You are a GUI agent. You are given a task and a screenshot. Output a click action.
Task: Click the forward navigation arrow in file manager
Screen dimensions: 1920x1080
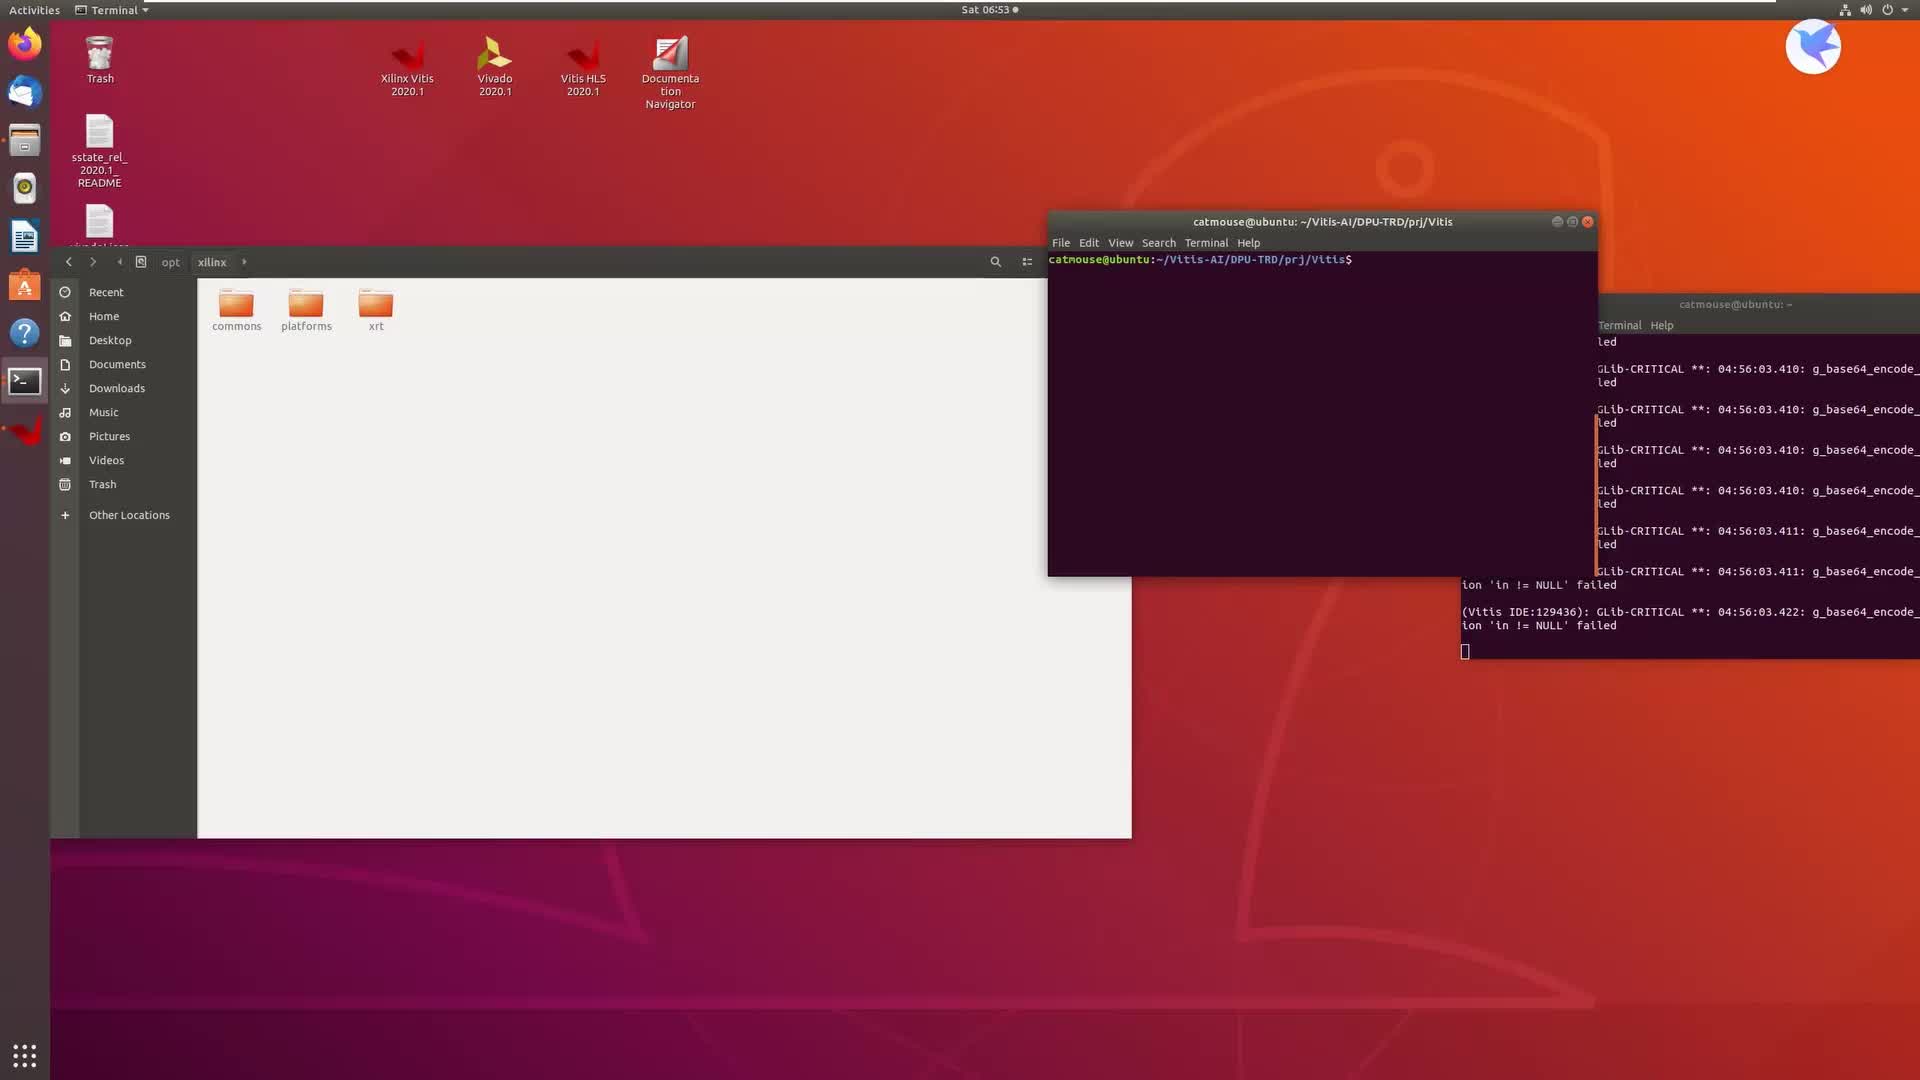pos(92,262)
